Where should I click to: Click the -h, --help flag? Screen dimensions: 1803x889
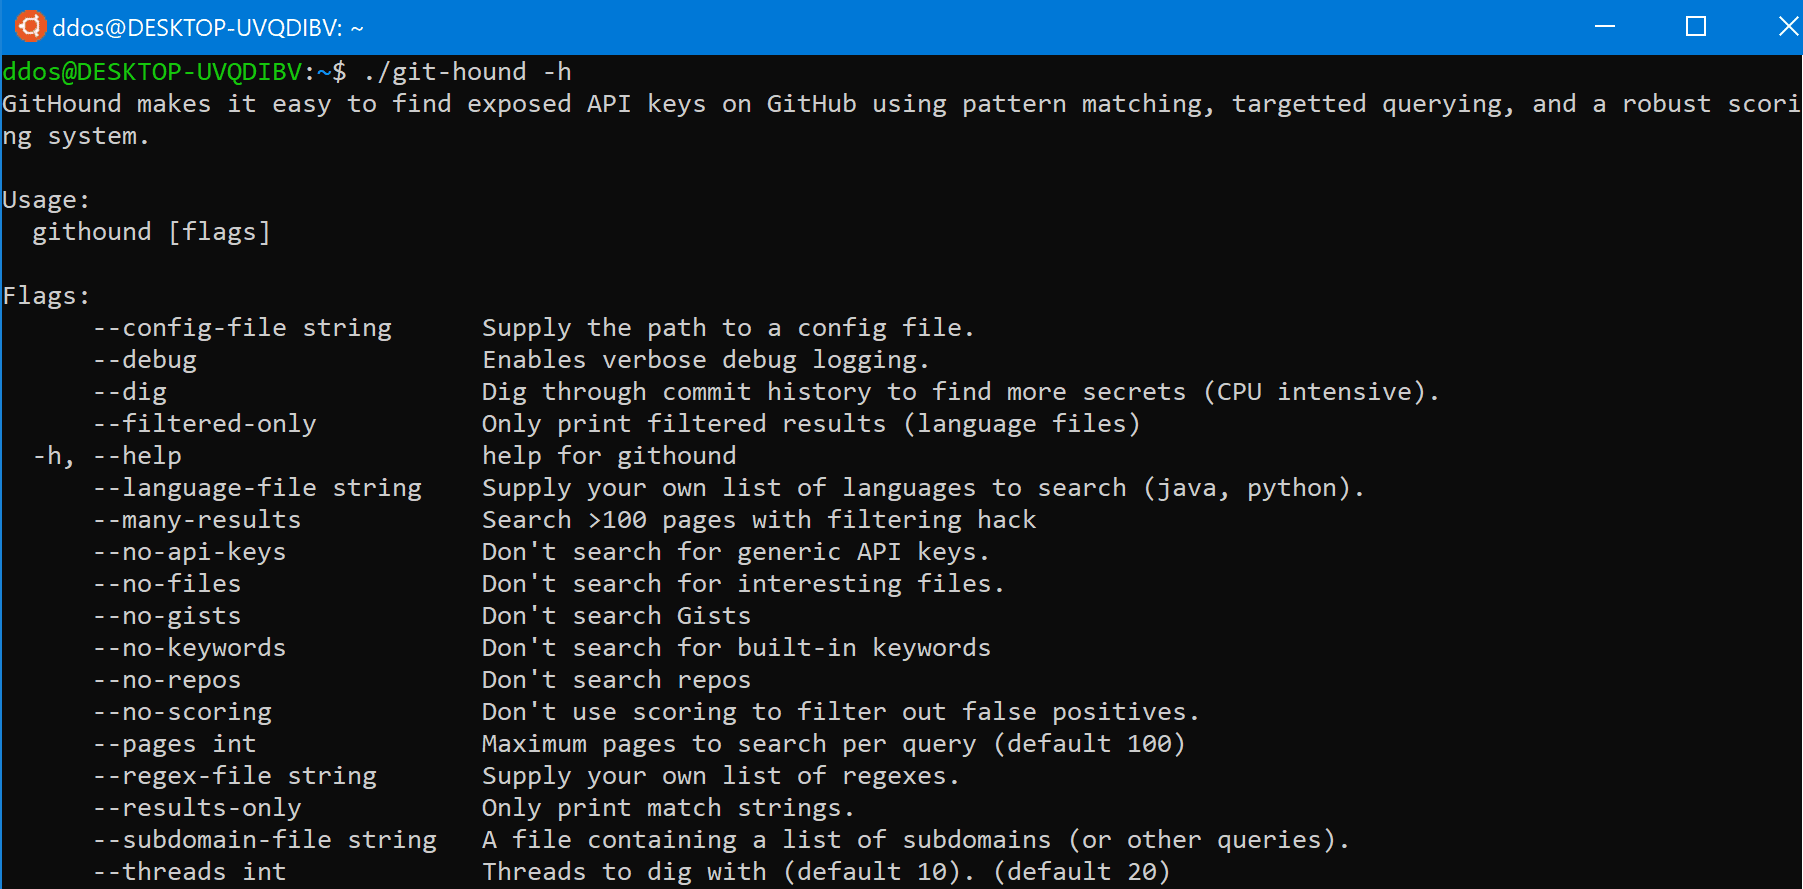107,456
